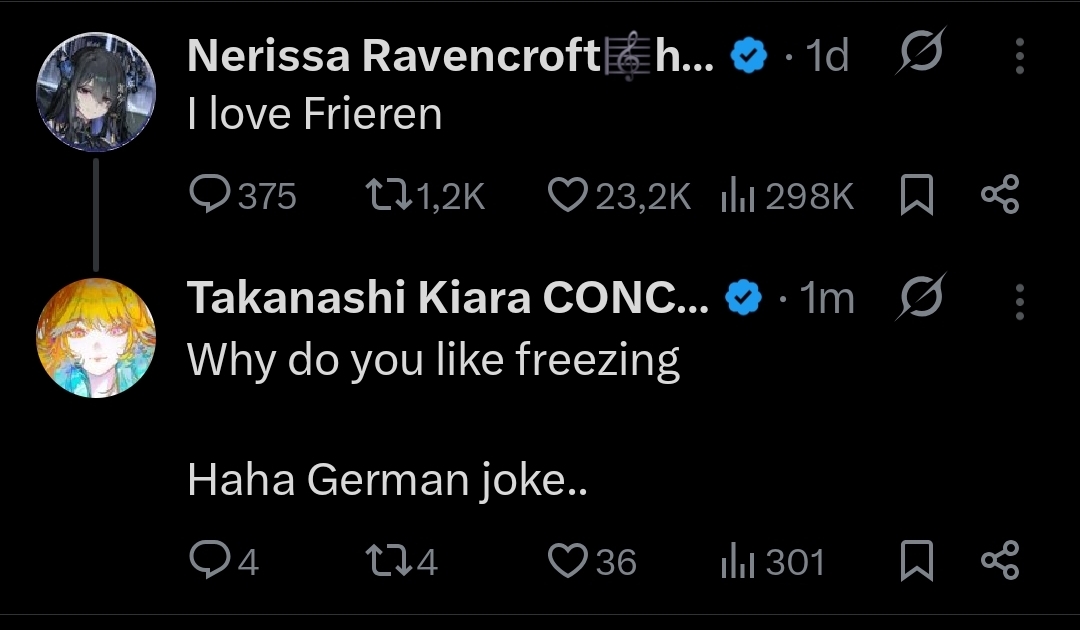
Task: View analytics for Nerissa's tweet
Action: click(735, 196)
